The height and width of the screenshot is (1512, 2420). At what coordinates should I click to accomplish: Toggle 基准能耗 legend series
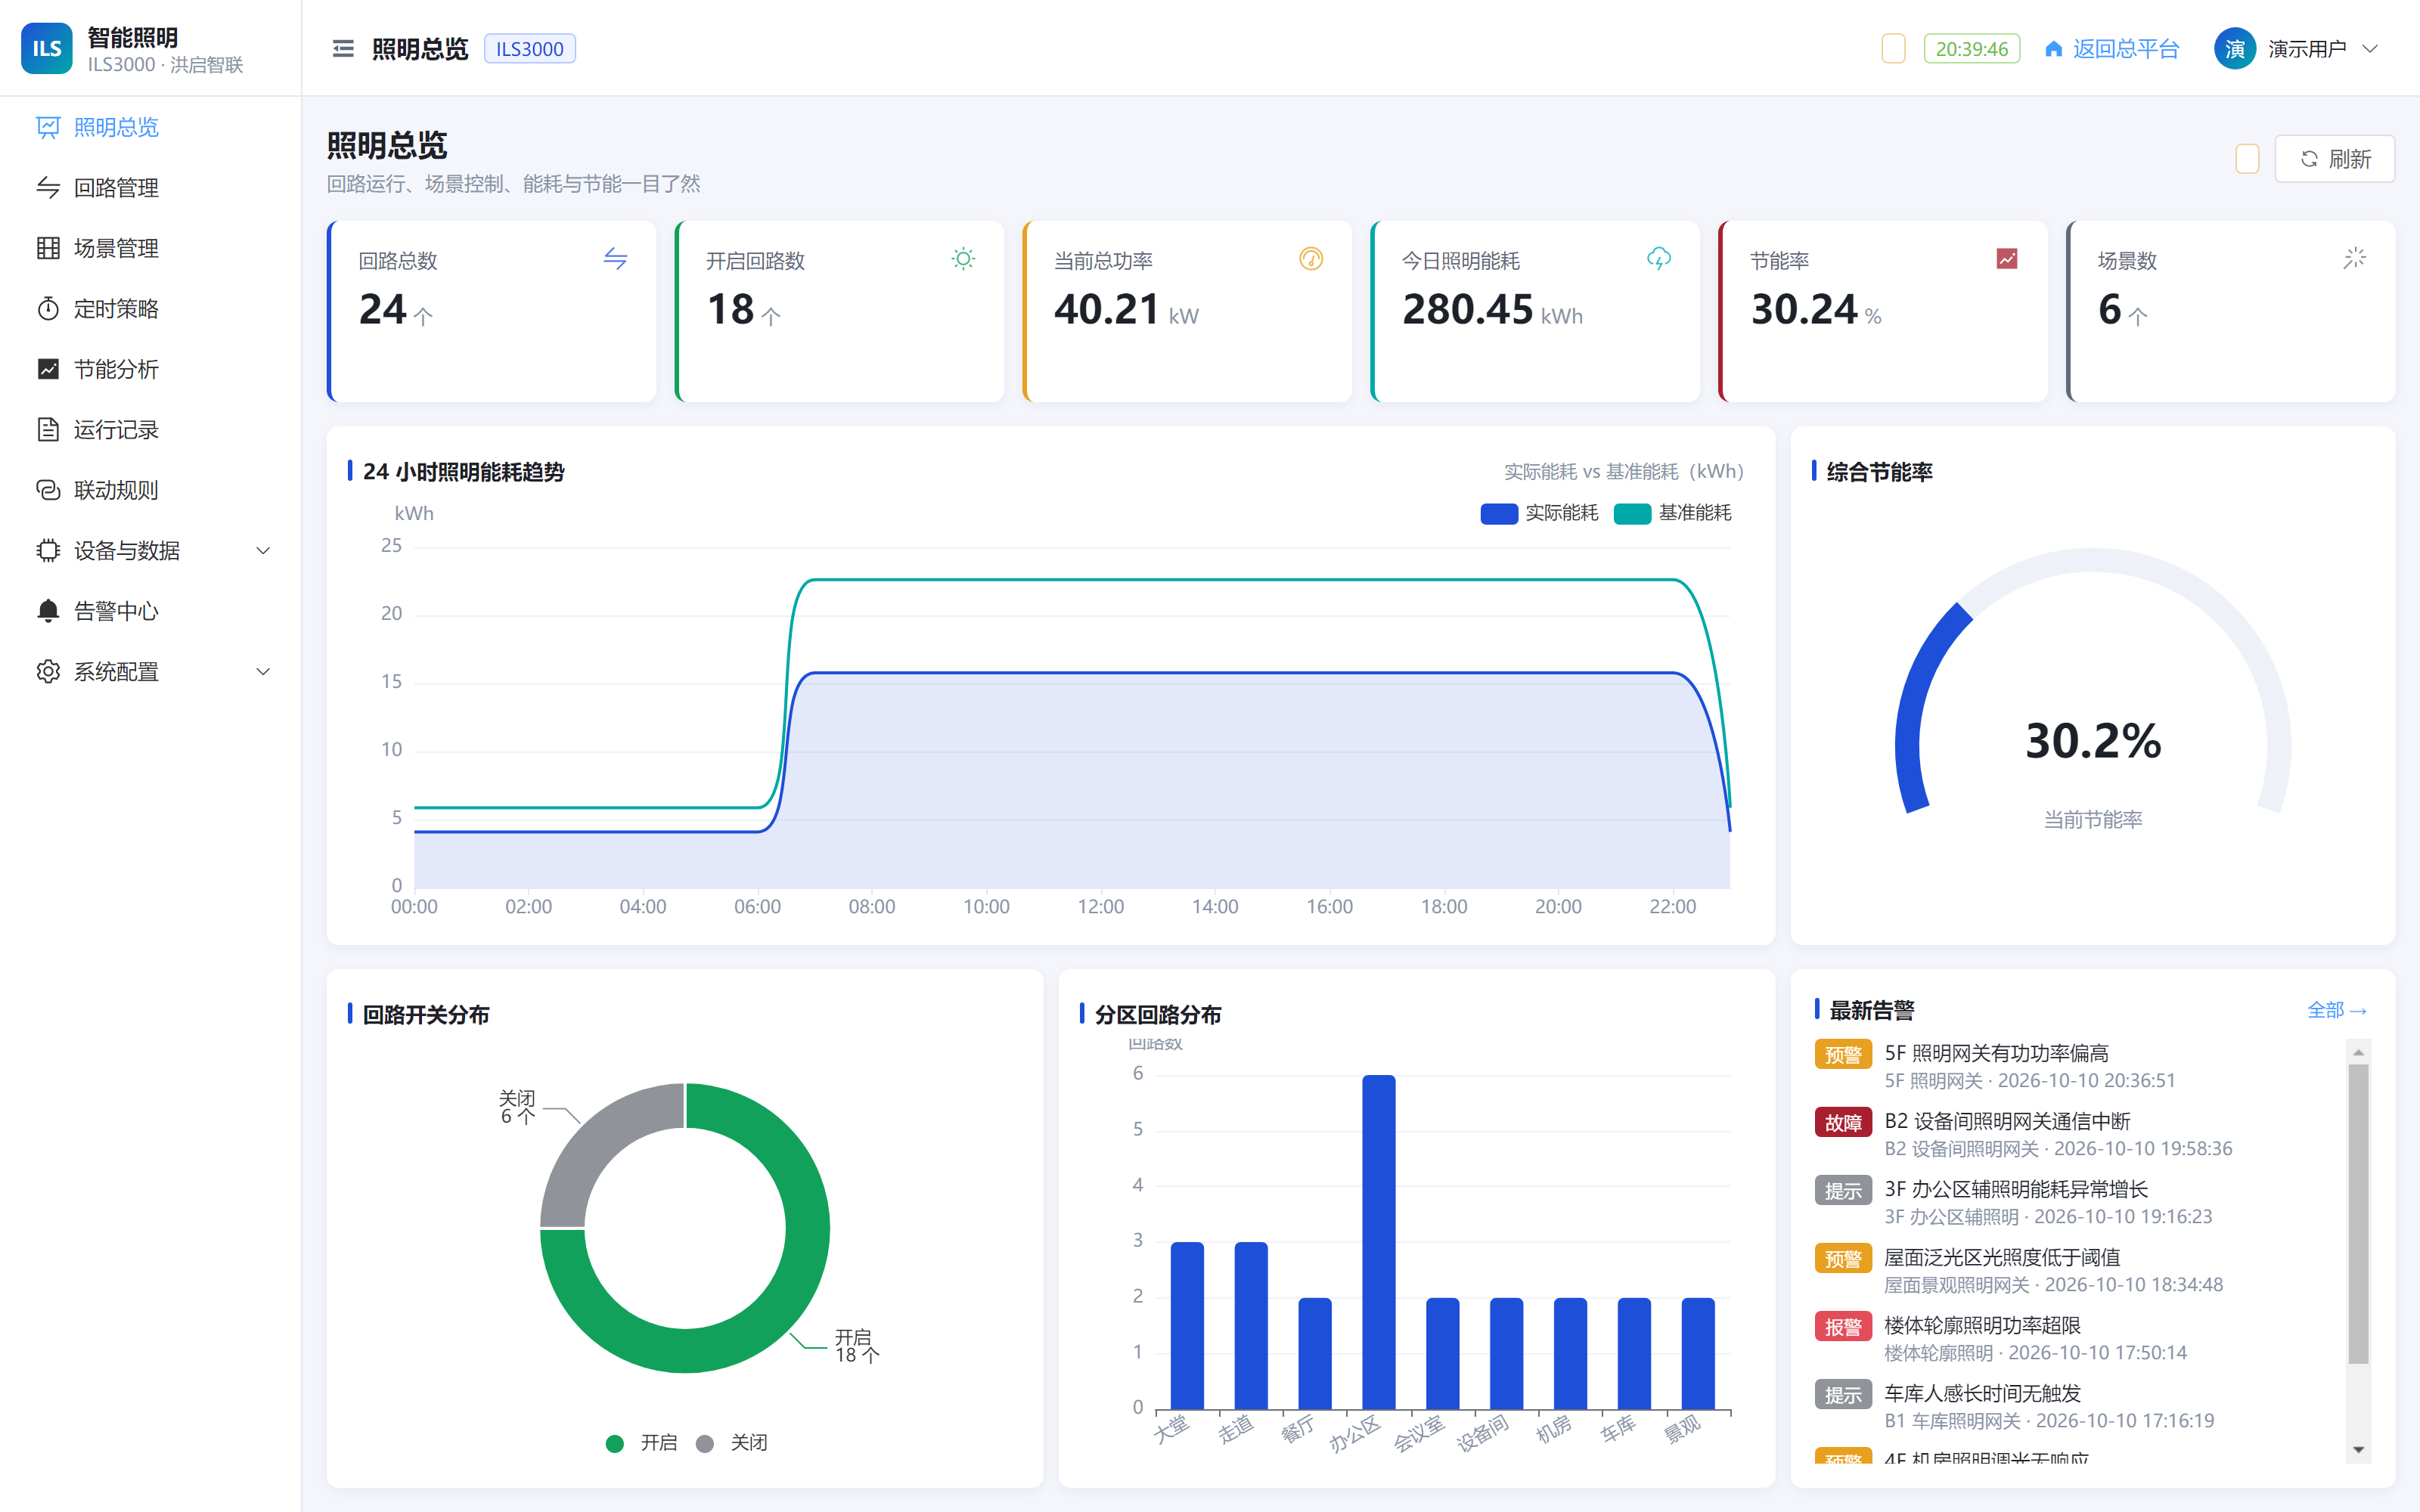coord(1673,513)
